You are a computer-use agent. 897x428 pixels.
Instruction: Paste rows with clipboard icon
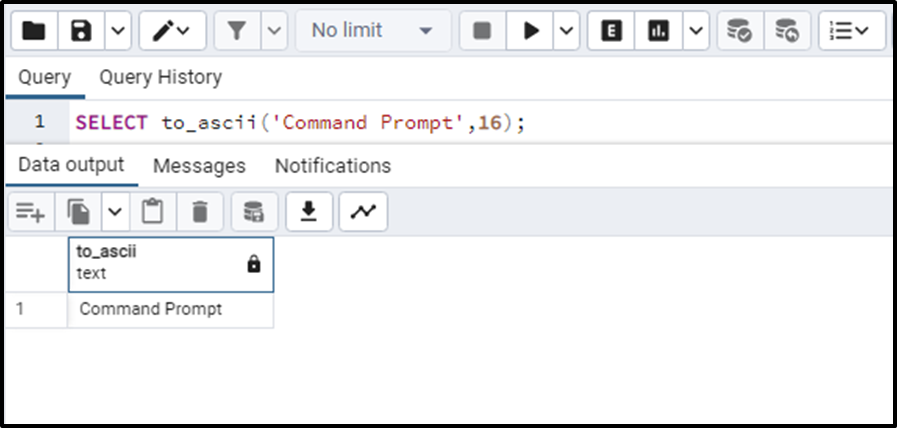pyautogui.click(x=153, y=212)
